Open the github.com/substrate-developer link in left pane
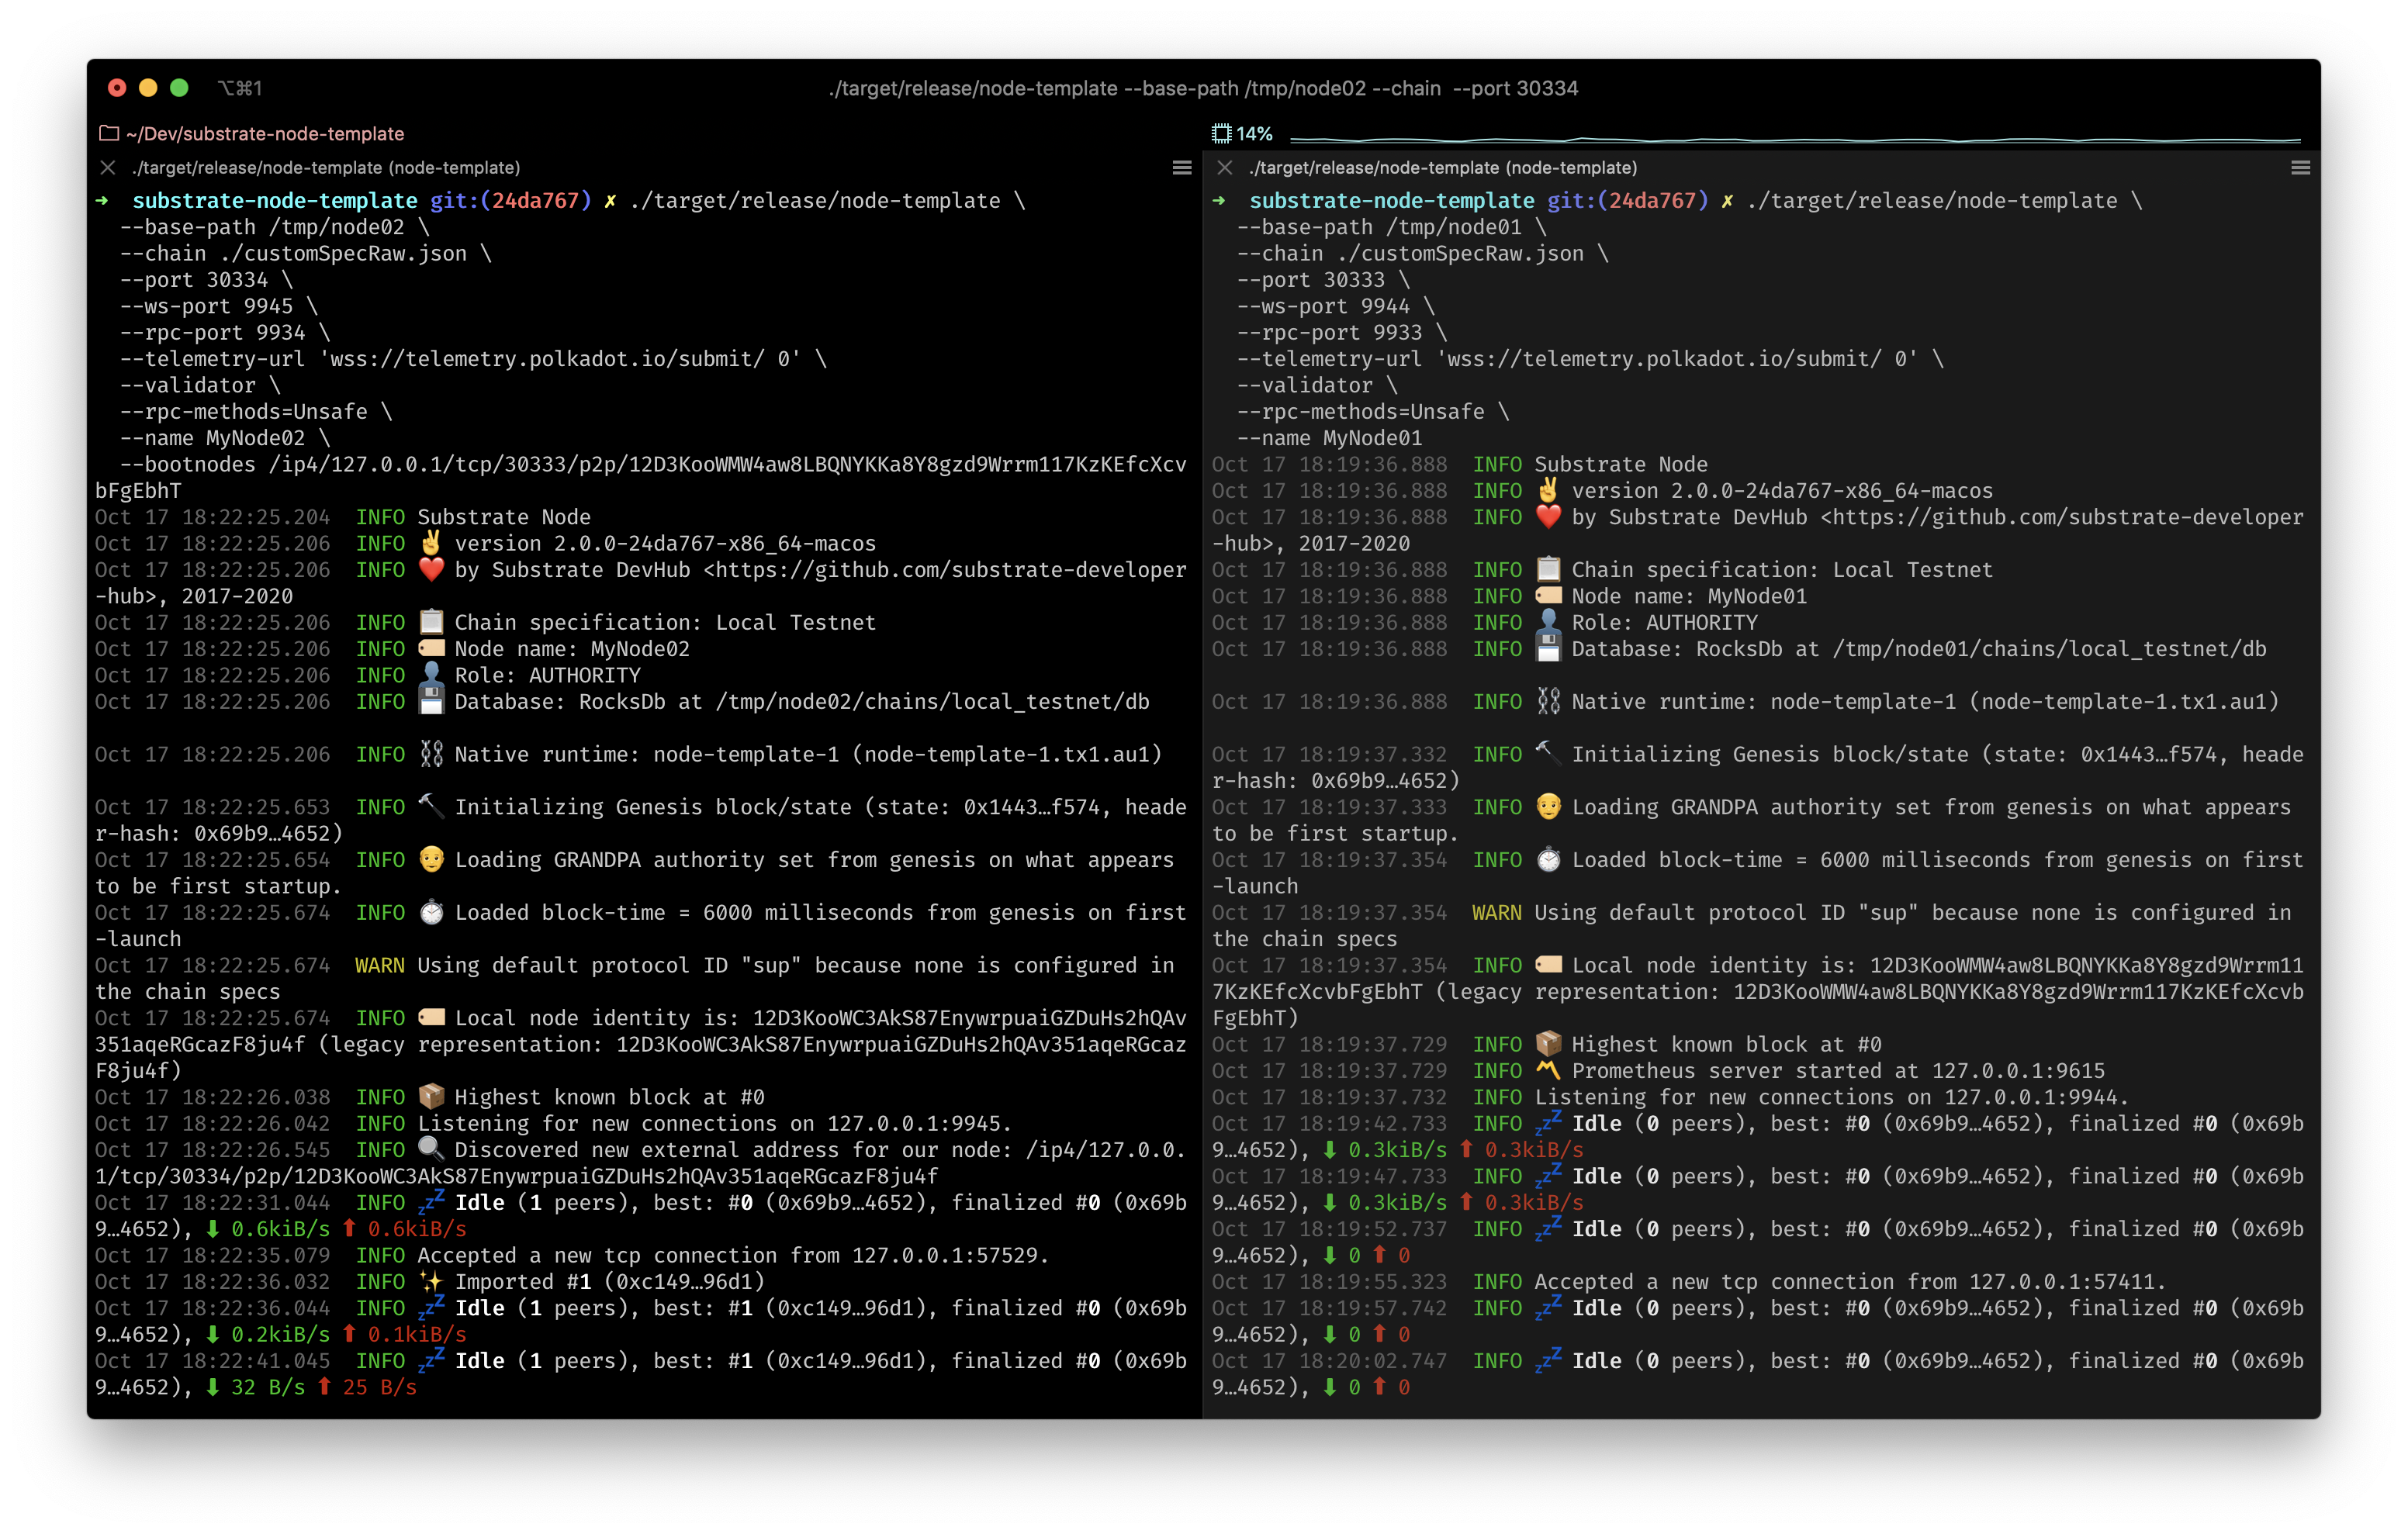The image size is (2408, 1534). click(x=950, y=570)
